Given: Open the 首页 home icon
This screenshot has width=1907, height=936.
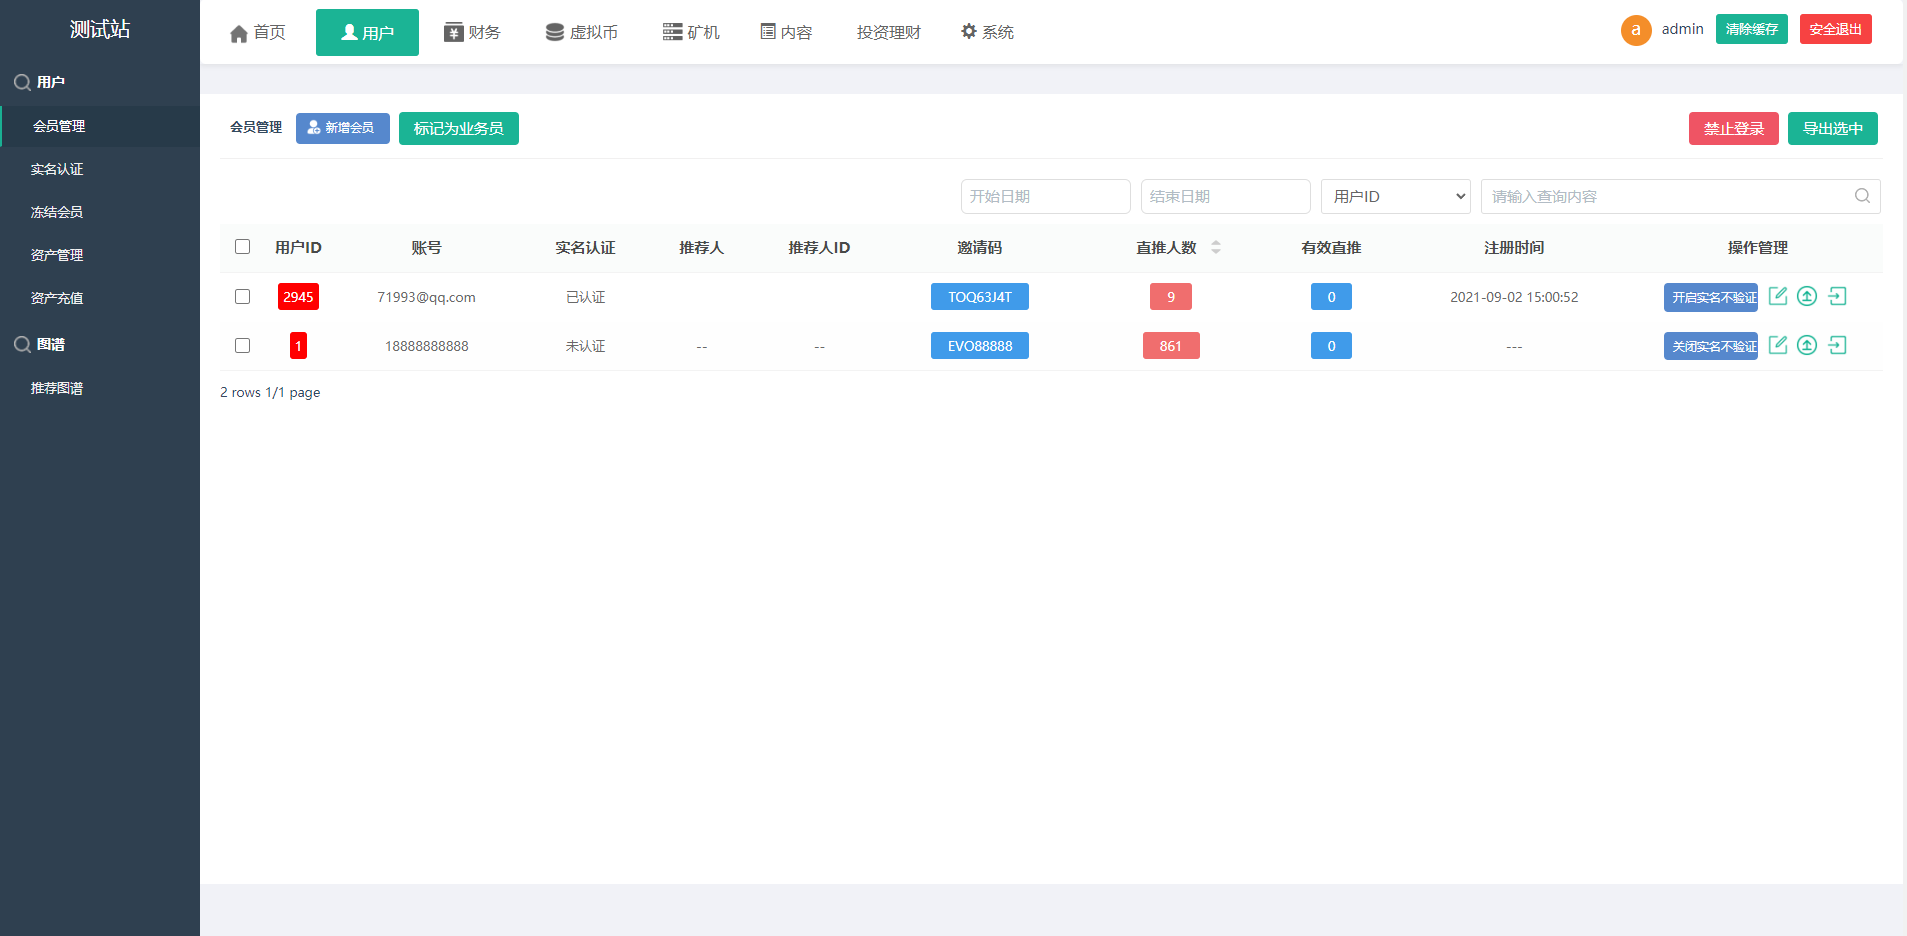Looking at the screenshot, I should pos(238,32).
